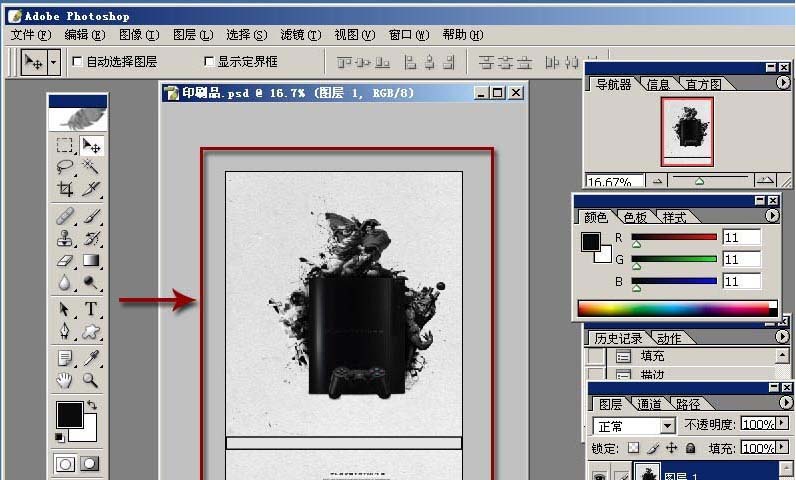This screenshot has width=796, height=480.
Task: Toggle lock image pixels brush icon
Action: (653, 448)
